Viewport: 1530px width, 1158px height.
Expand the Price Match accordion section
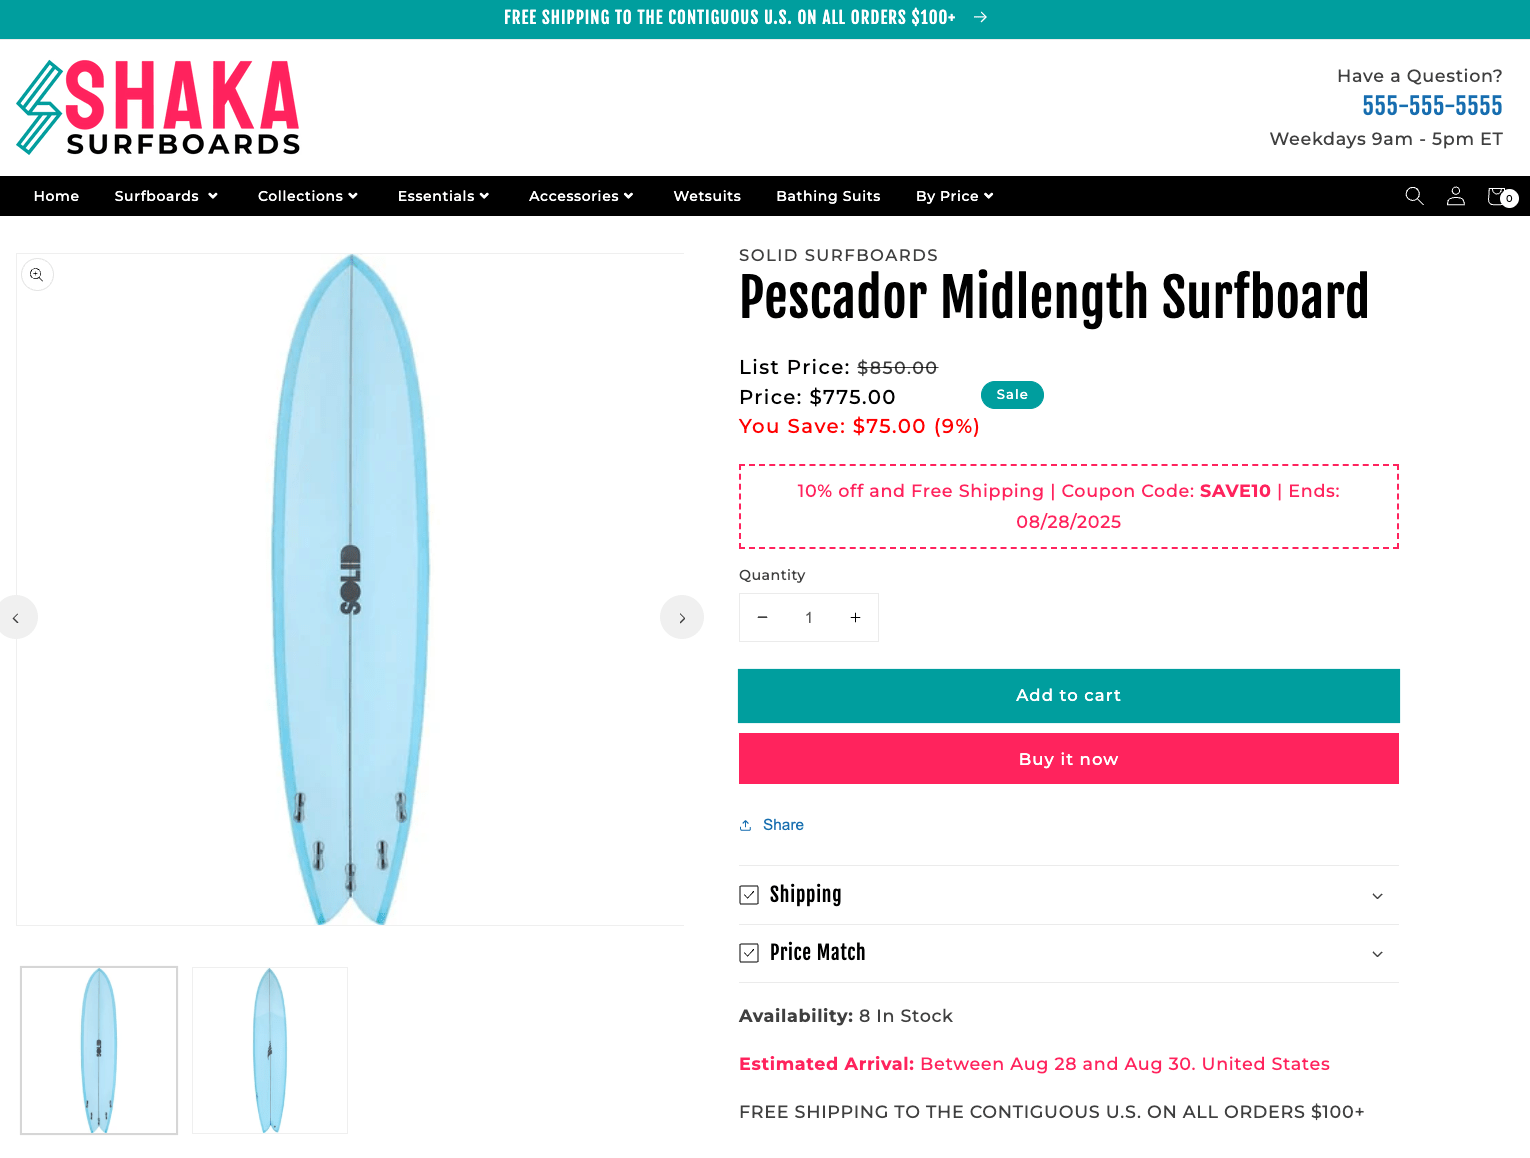(x=1068, y=953)
